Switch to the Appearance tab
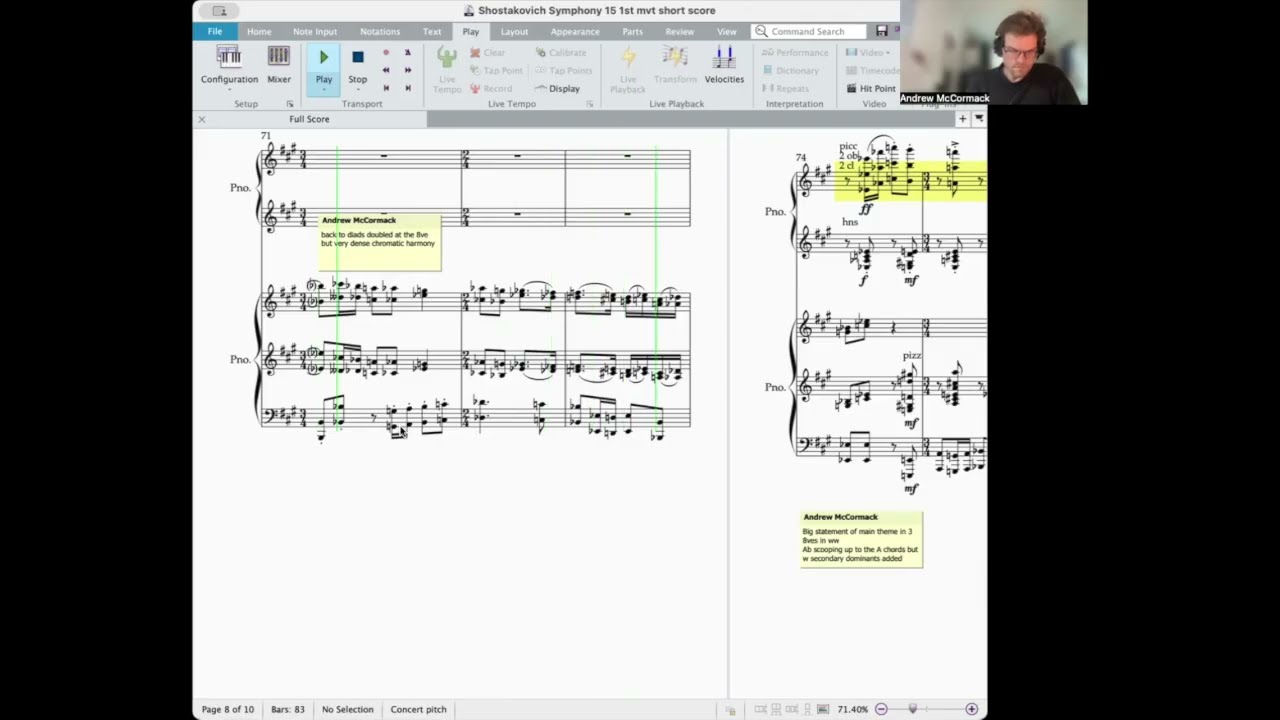 [x=575, y=31]
